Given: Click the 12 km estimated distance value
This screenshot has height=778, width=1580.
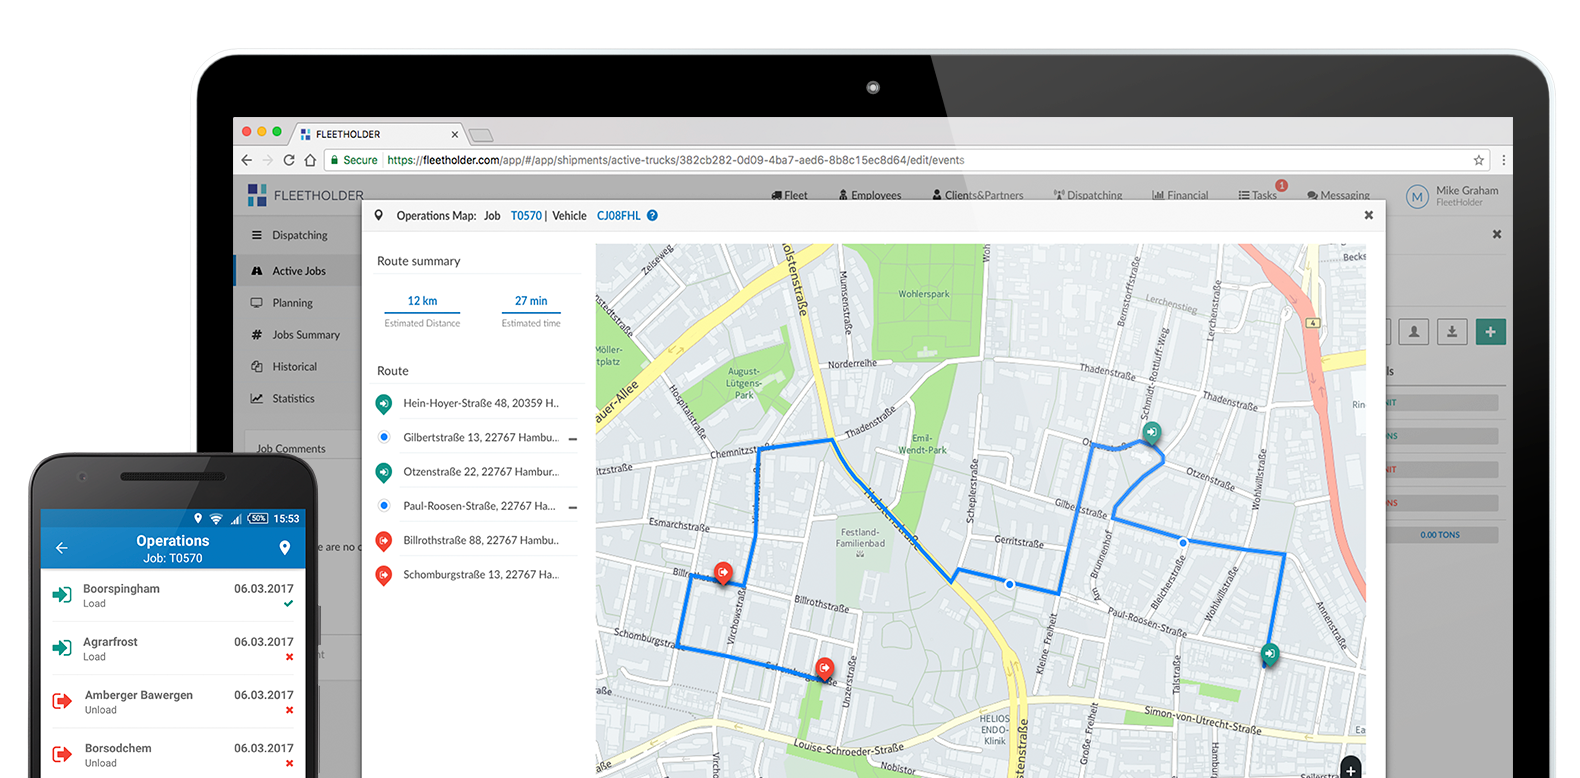Looking at the screenshot, I should click(422, 301).
